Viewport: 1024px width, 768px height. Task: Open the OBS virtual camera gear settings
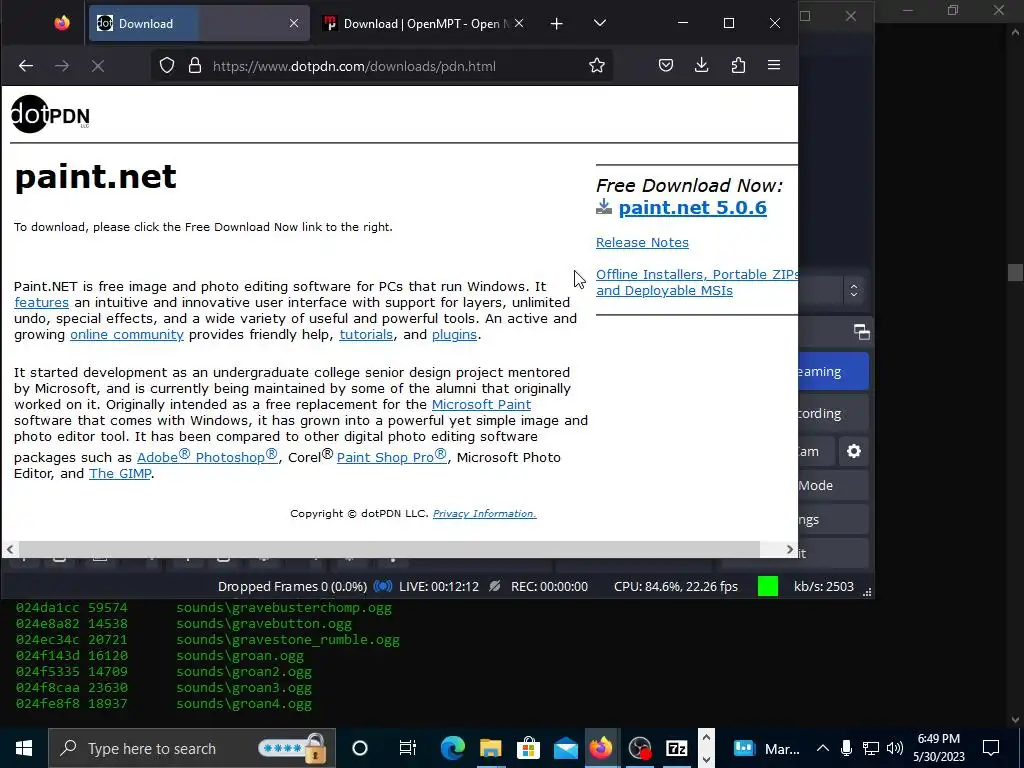(x=854, y=451)
